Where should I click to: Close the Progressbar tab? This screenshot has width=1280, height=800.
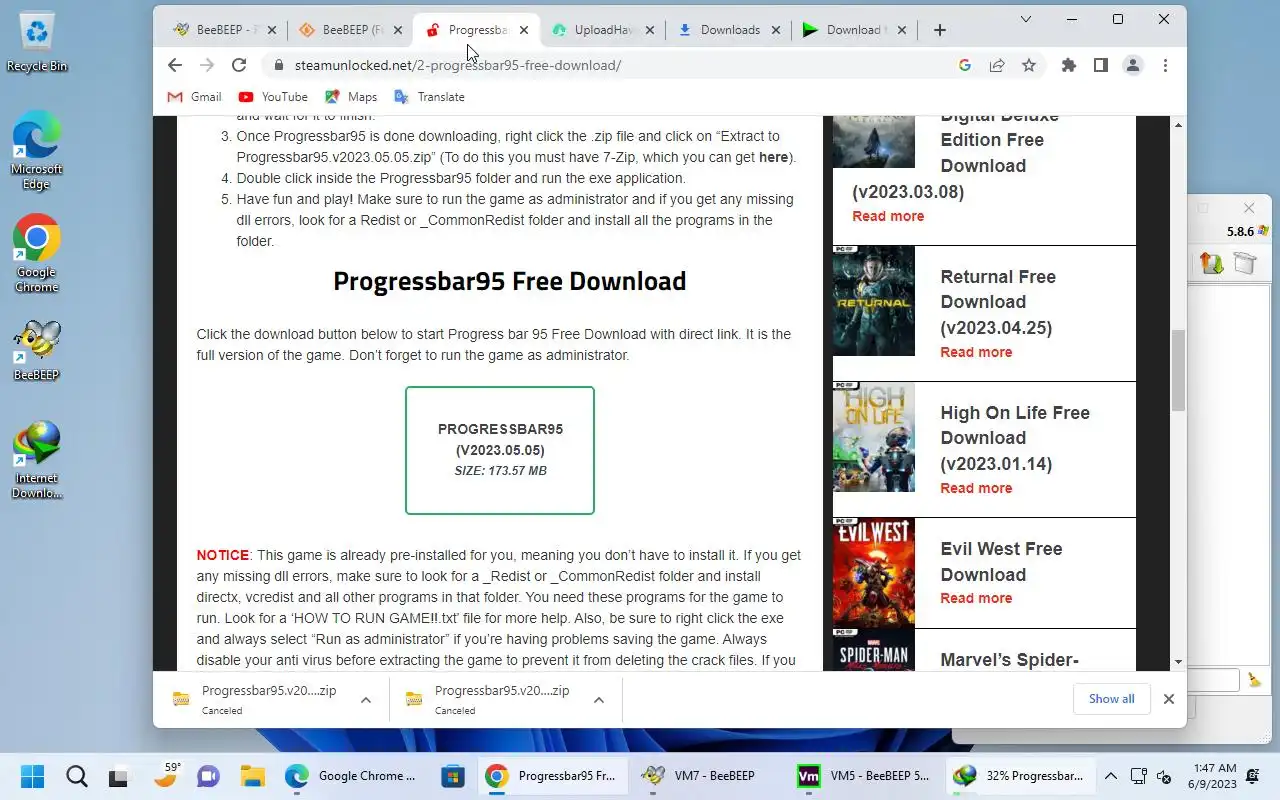(524, 30)
